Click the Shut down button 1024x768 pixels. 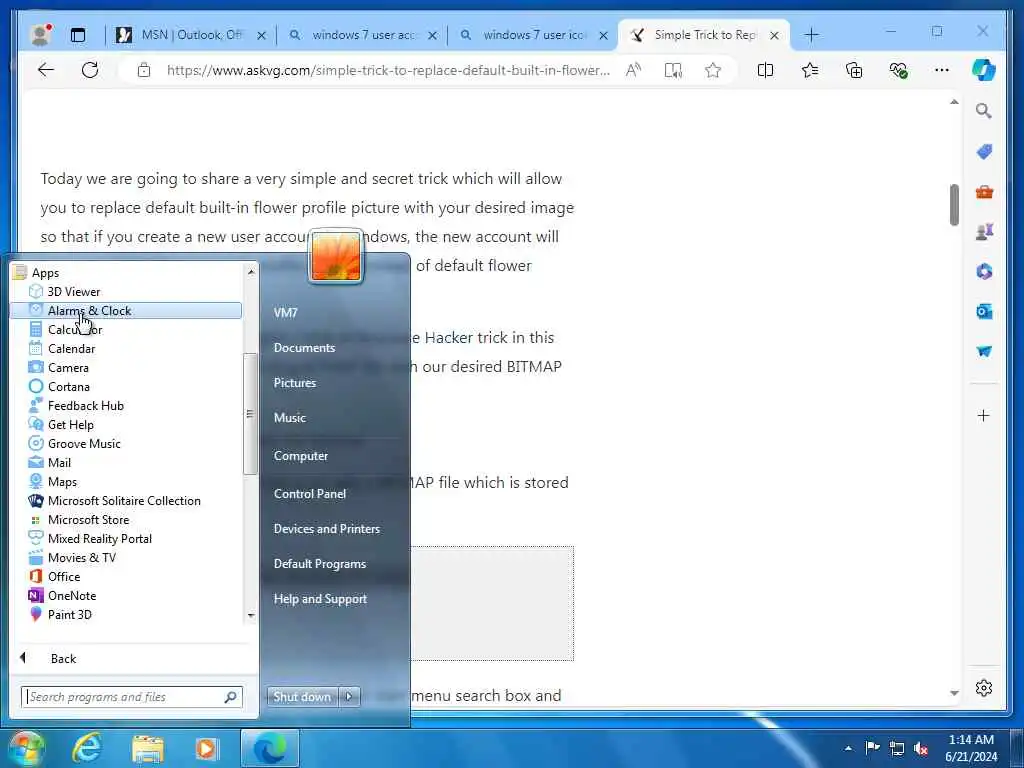pos(302,697)
